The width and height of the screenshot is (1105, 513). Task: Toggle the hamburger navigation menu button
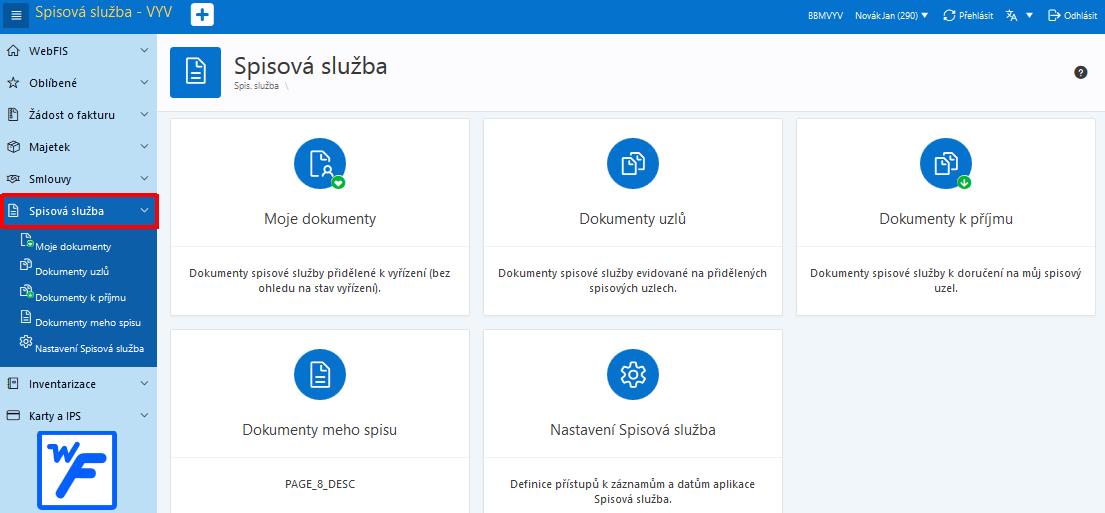[16, 15]
